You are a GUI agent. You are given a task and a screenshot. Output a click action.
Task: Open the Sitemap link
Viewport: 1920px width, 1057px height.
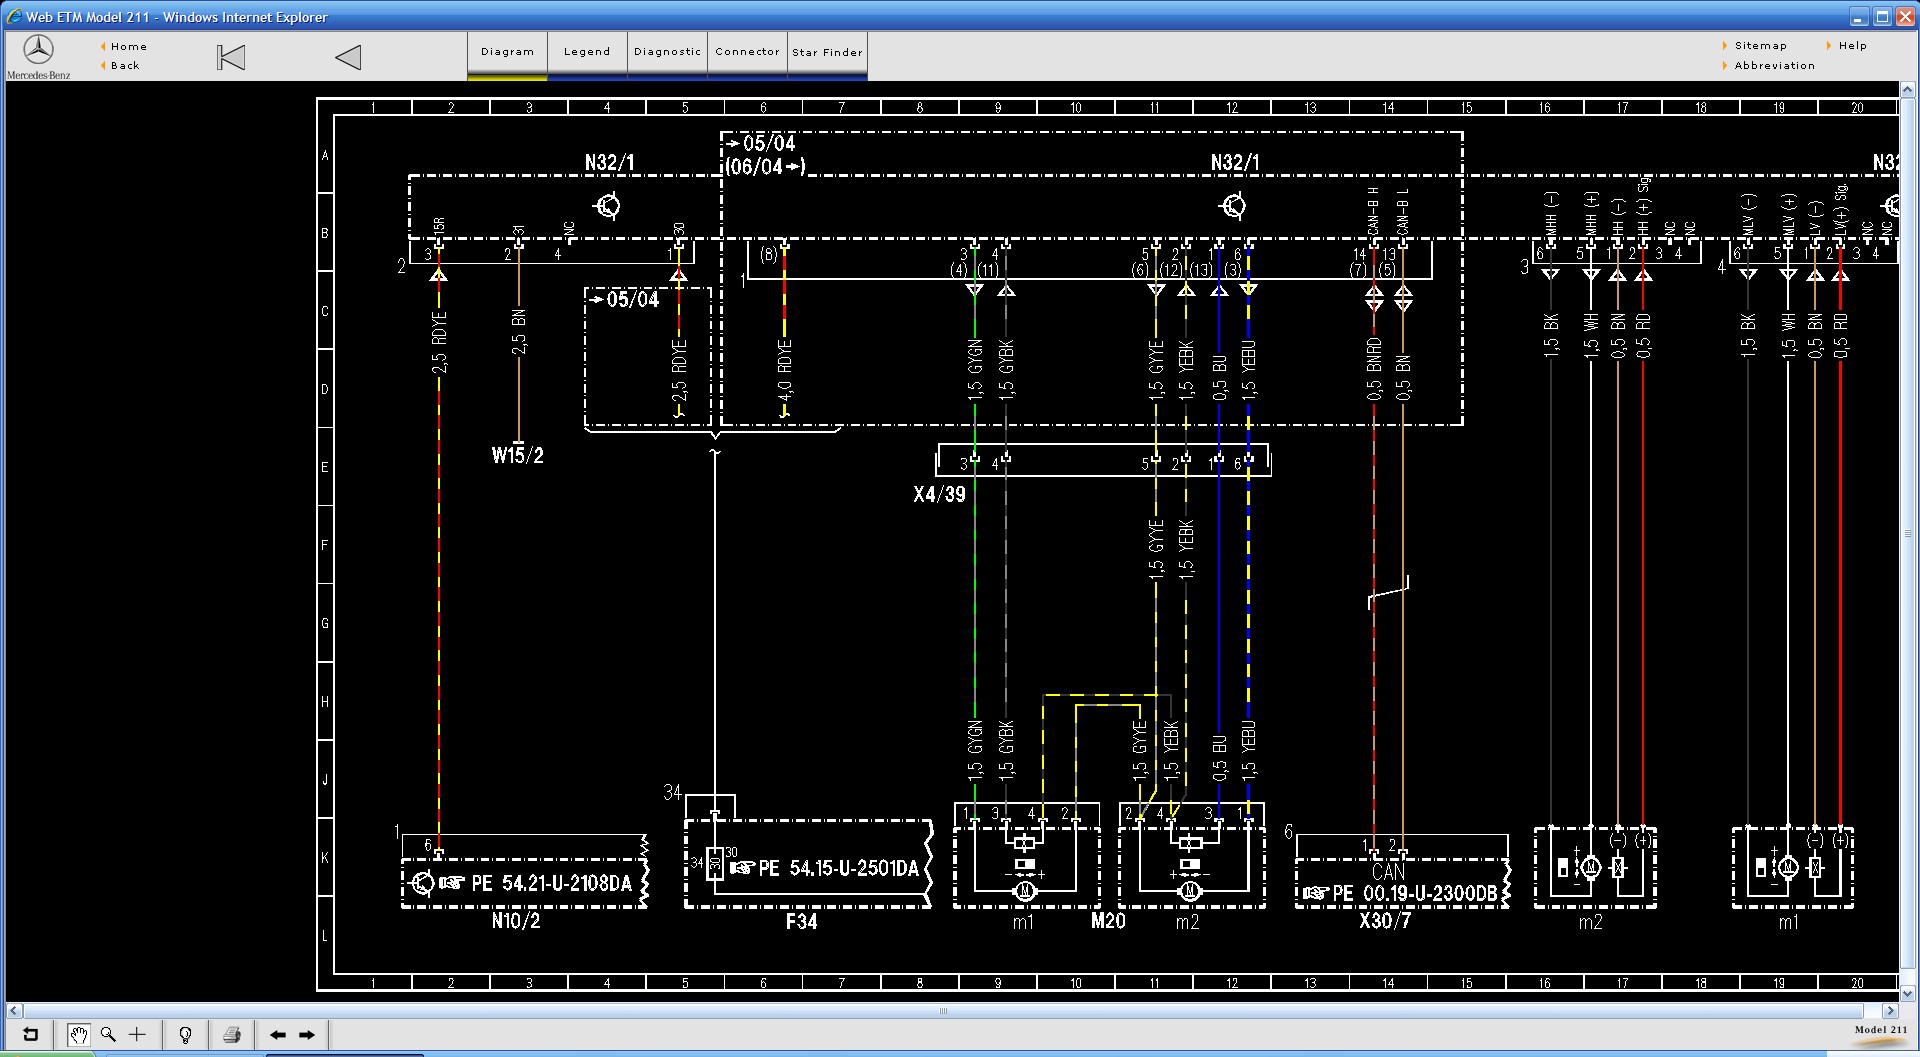(1760, 46)
